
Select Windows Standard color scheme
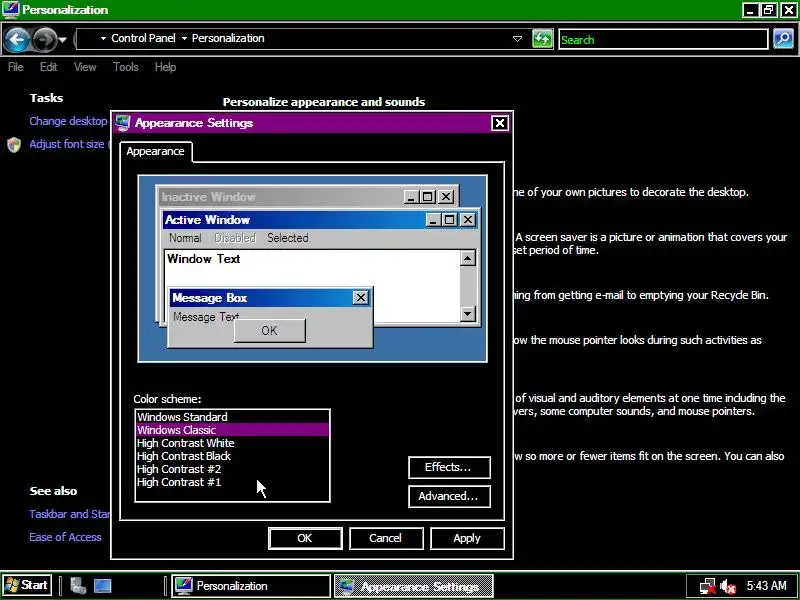[232, 417]
